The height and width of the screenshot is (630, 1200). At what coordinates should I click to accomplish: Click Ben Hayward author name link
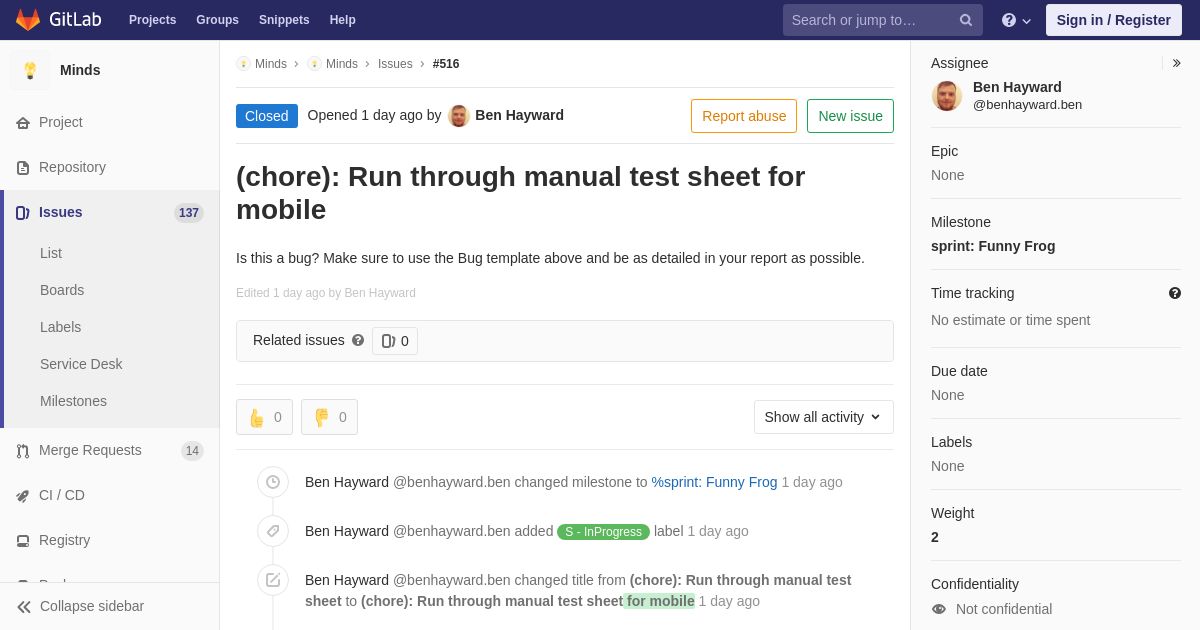click(519, 115)
